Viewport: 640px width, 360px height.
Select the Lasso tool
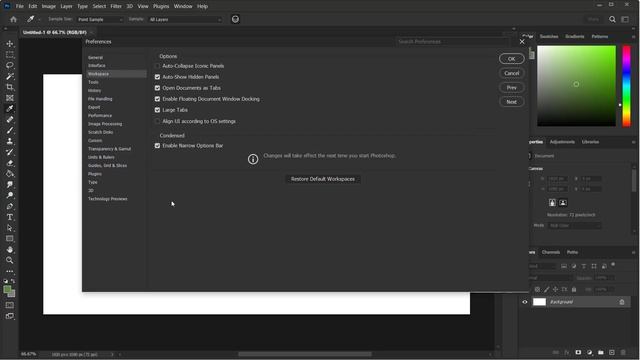point(10,65)
